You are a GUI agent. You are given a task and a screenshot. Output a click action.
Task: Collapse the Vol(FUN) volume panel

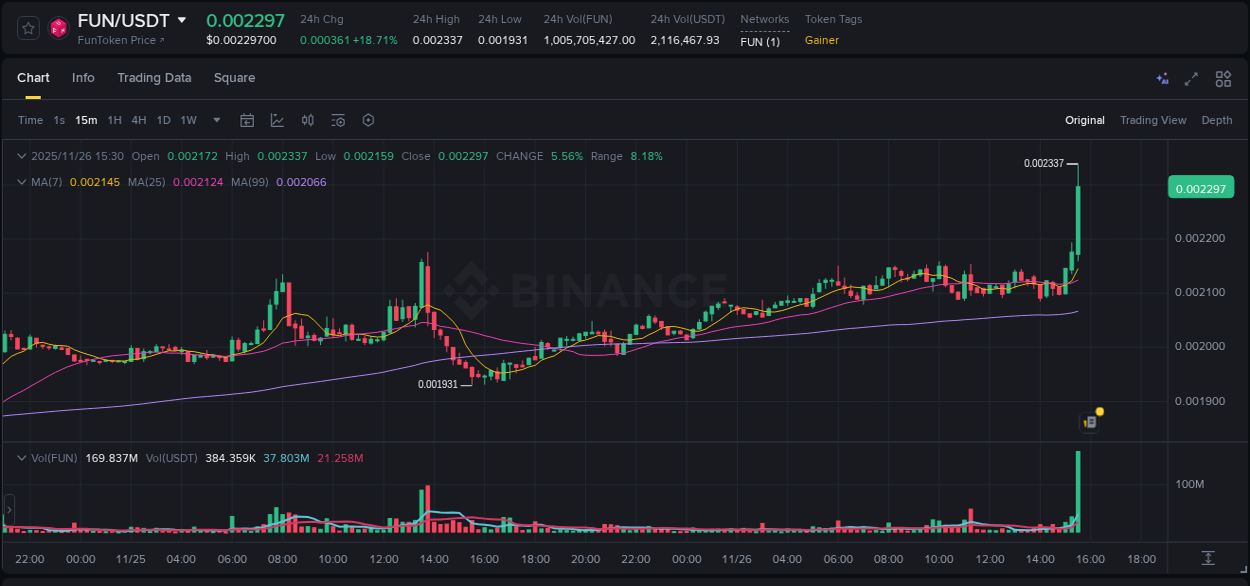[22, 457]
